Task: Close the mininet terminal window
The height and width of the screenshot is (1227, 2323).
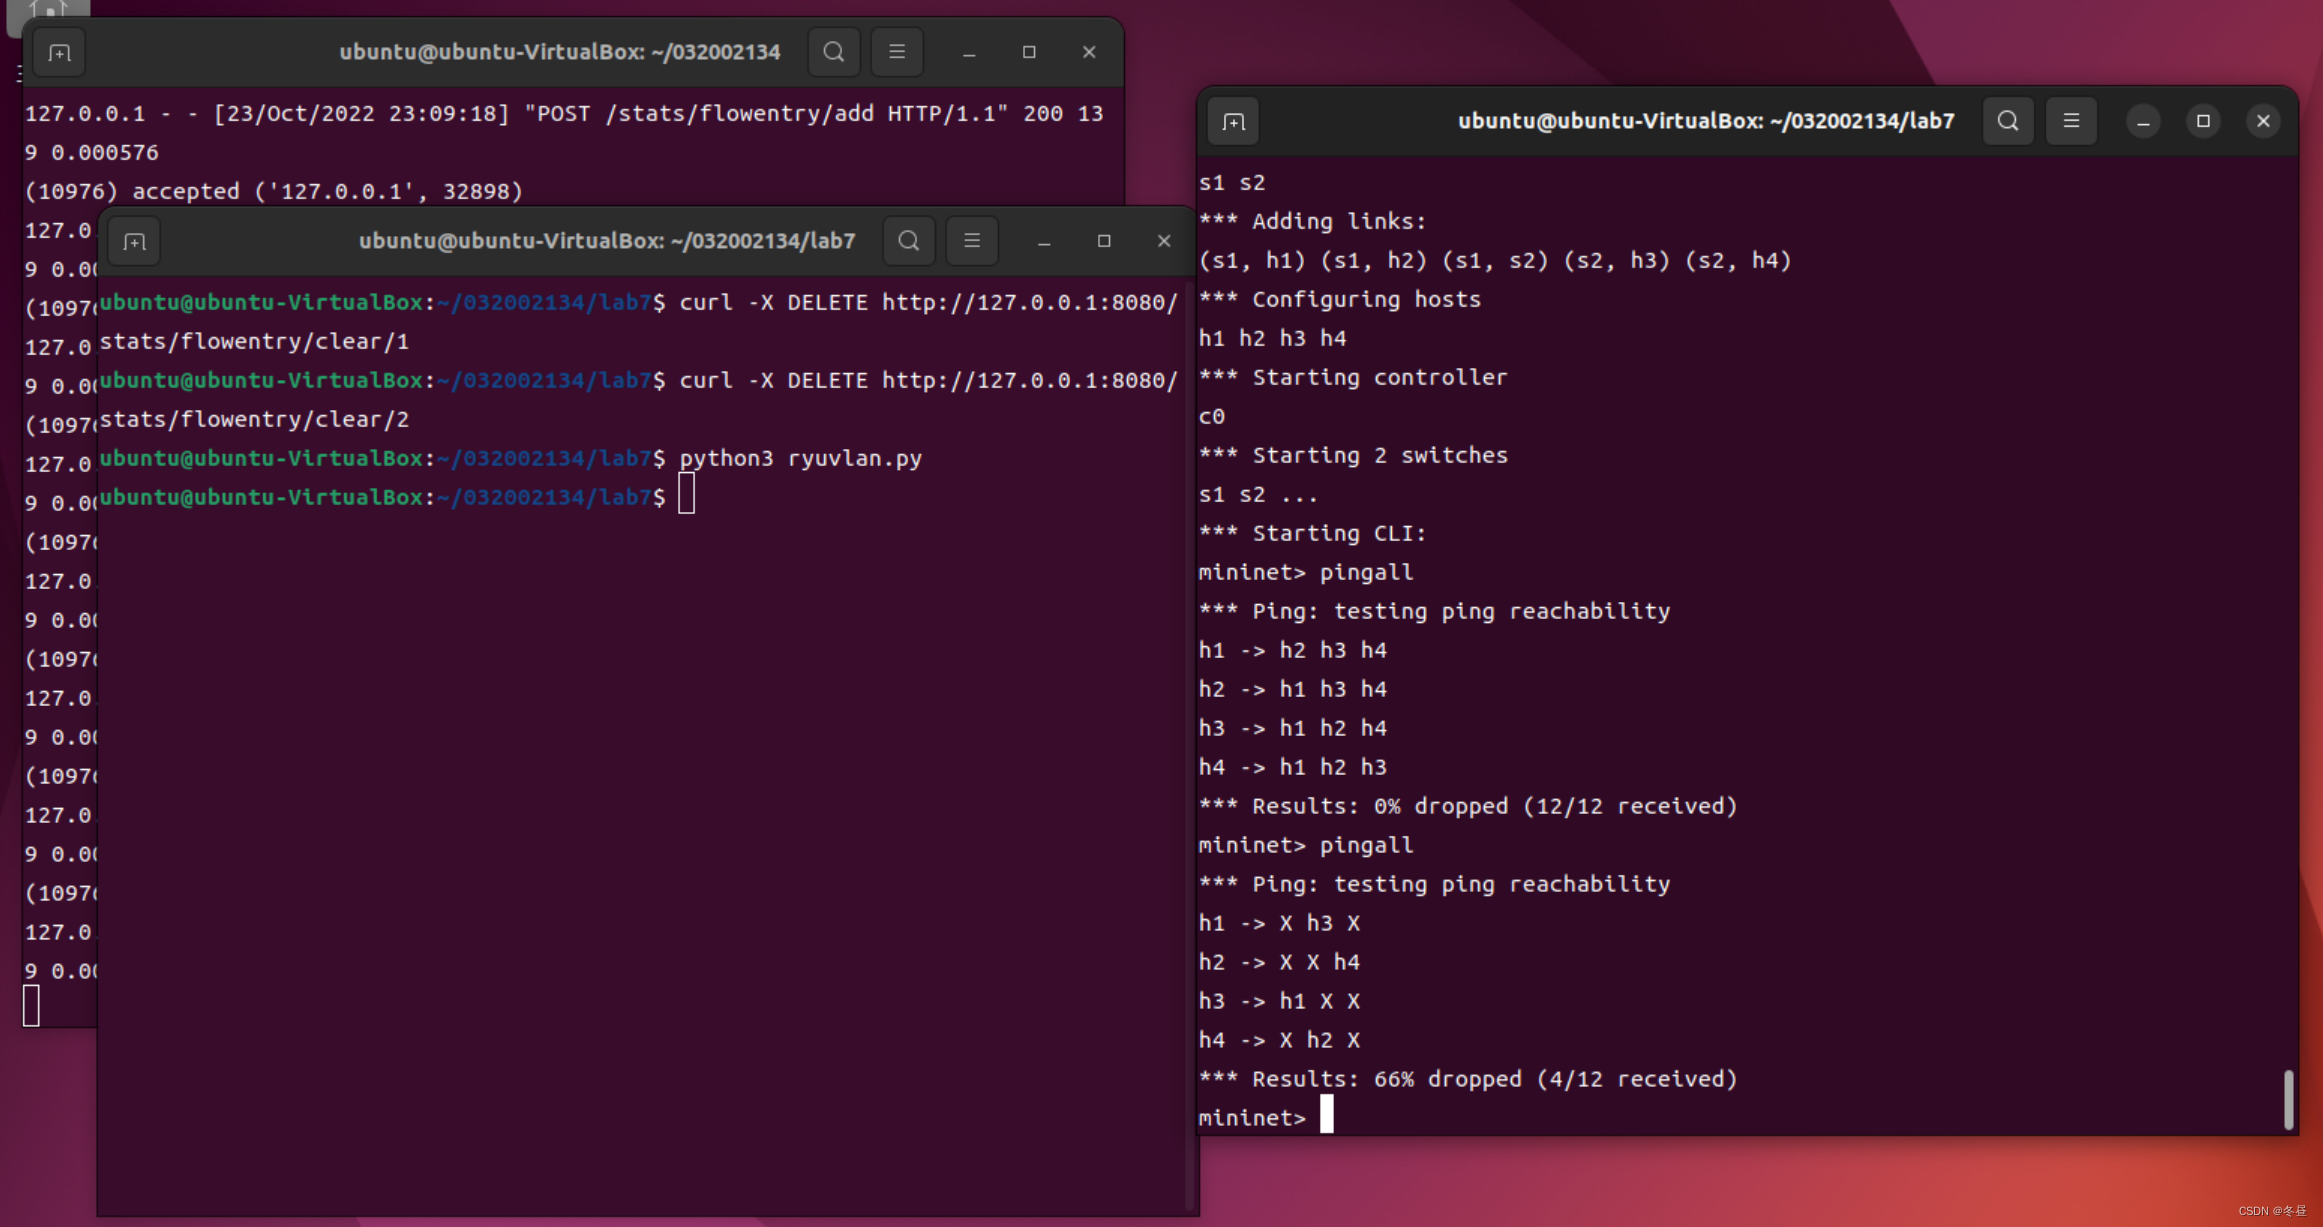Action: pyautogui.click(x=2263, y=121)
